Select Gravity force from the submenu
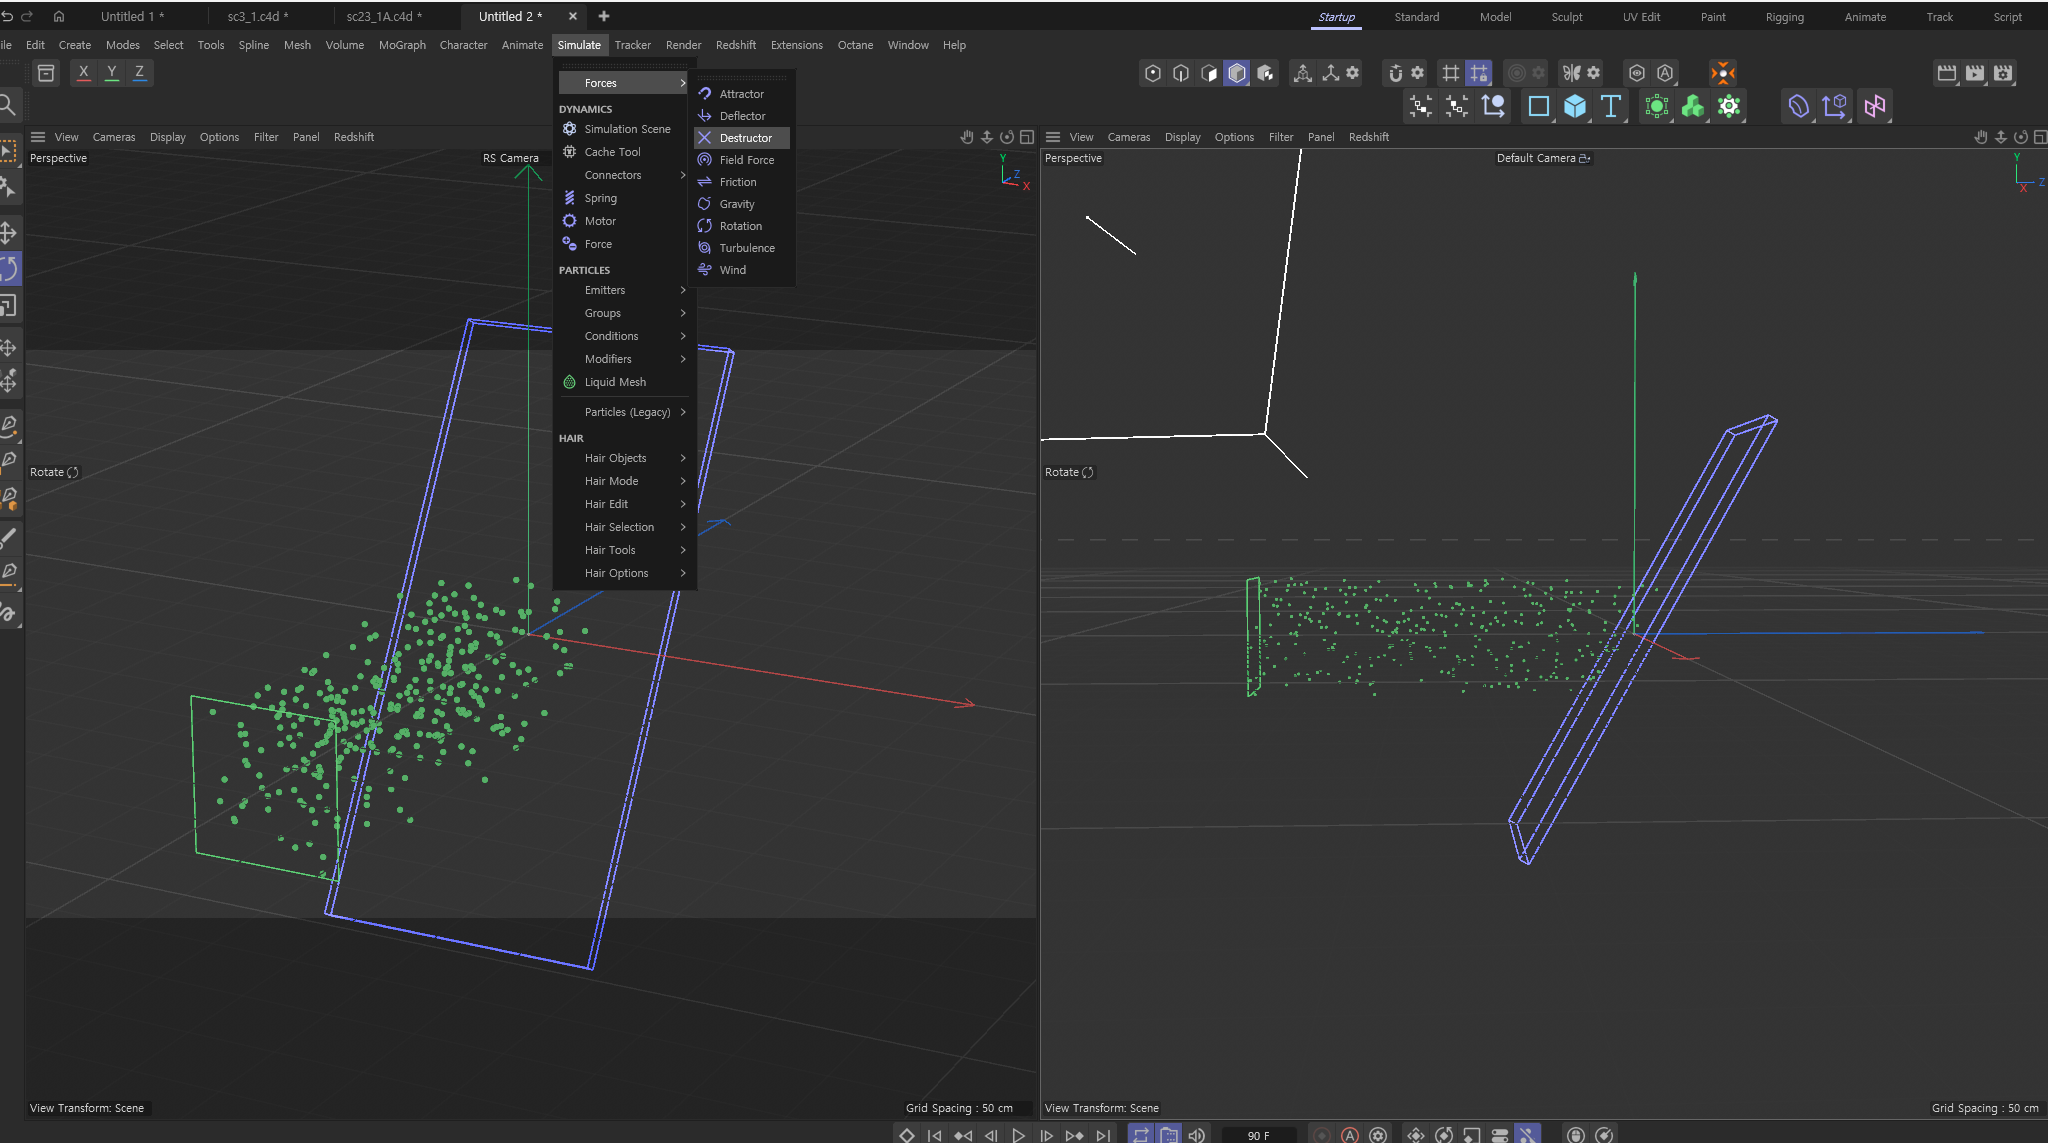The image size is (2048, 1143). point(742,204)
